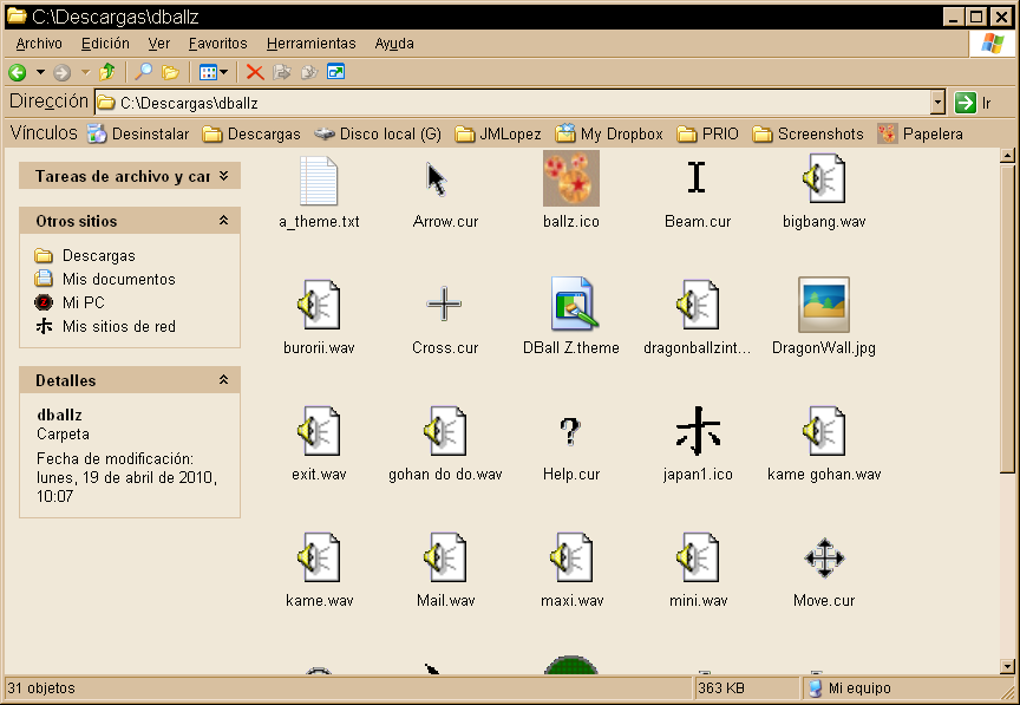Select the mini.wav sound file
The height and width of the screenshot is (705, 1020).
pos(698,570)
